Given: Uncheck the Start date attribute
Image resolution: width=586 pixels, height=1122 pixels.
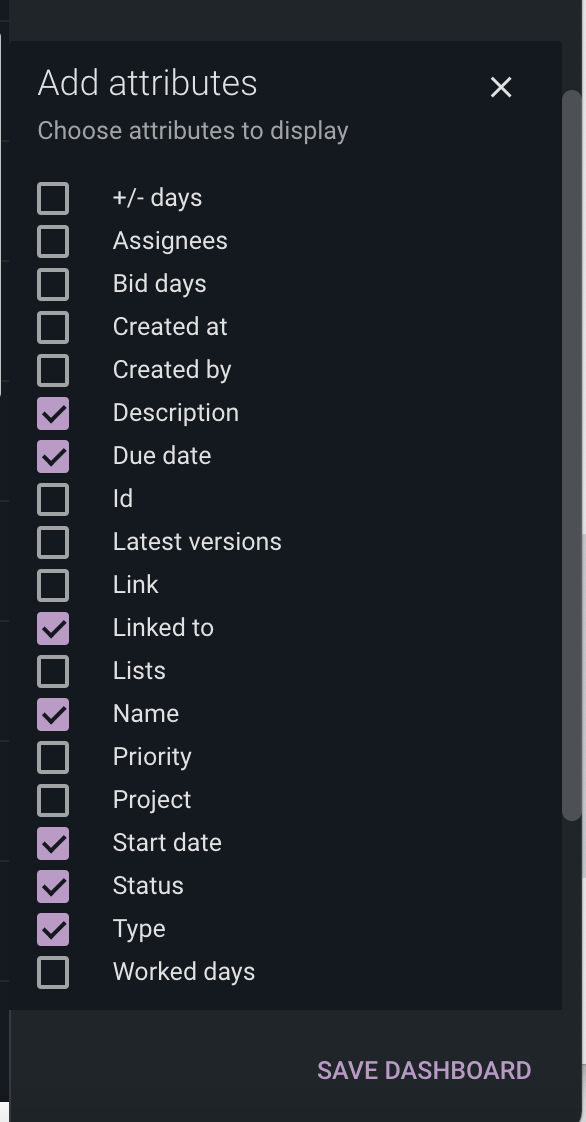Looking at the screenshot, I should coord(54,842).
